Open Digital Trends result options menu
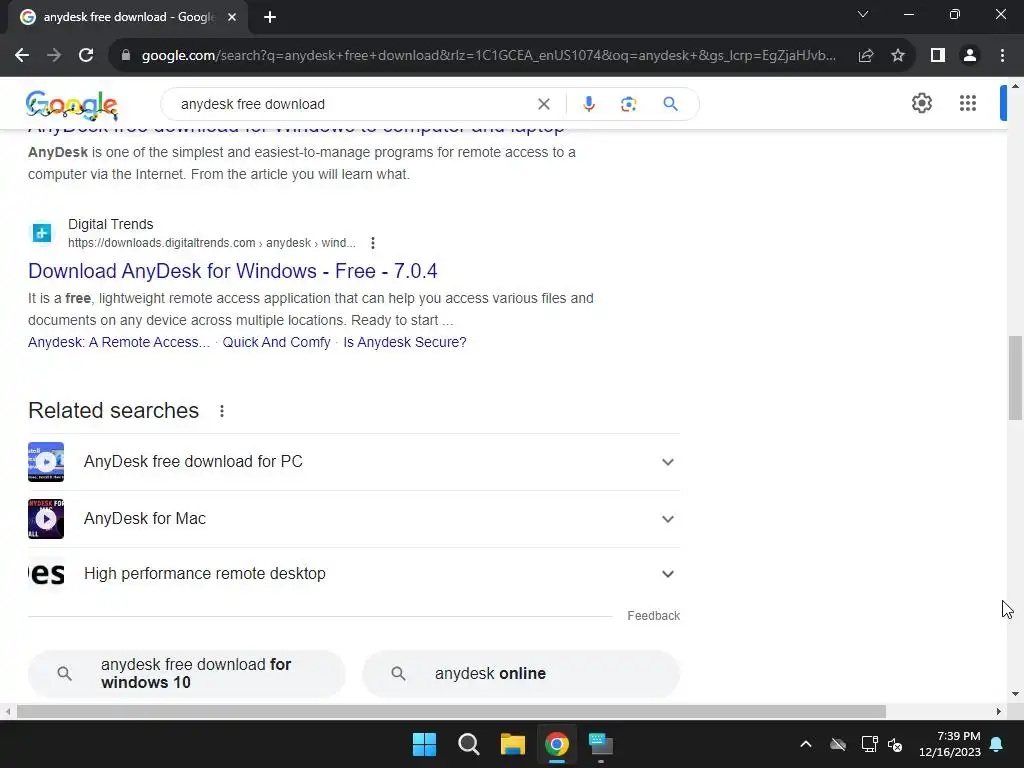1024x768 pixels. (373, 243)
